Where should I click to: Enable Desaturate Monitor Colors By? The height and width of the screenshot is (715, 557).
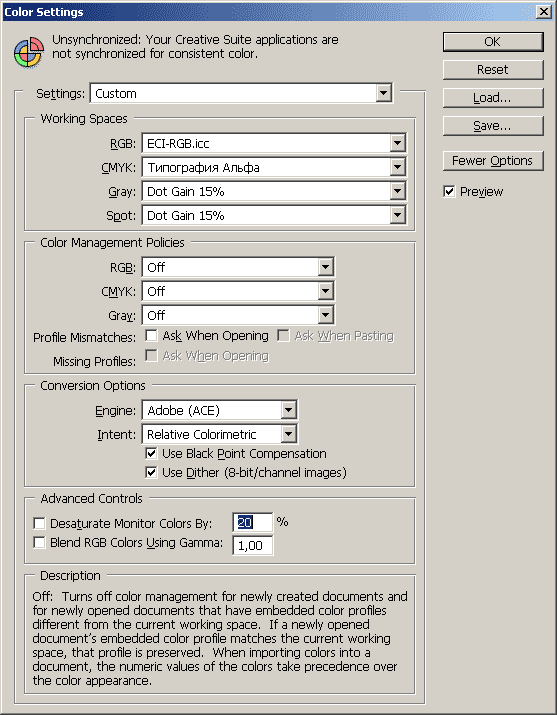(x=39, y=523)
